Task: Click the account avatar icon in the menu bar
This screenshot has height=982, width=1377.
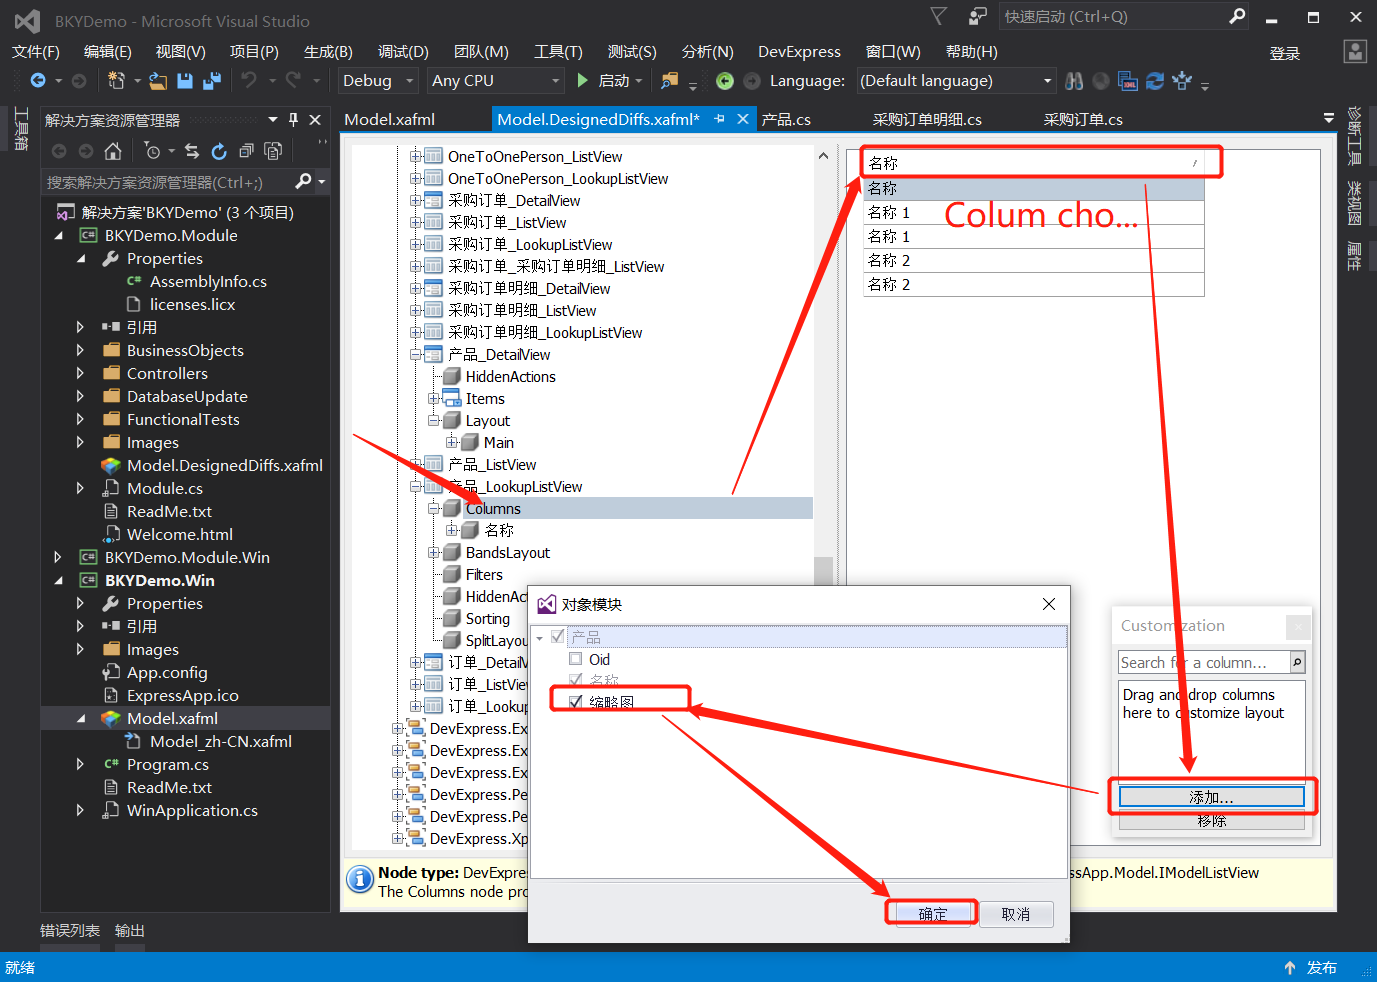Action: [x=1355, y=52]
